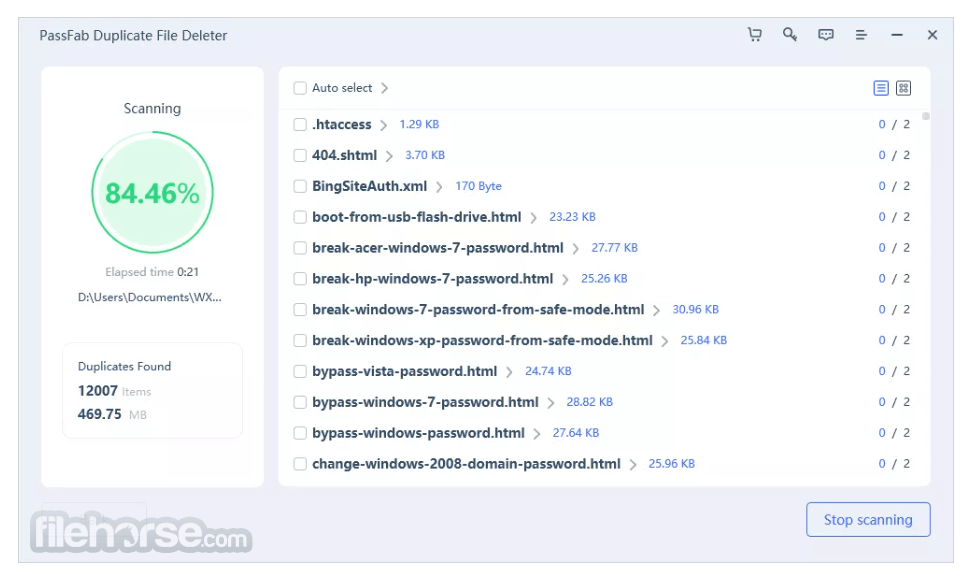Click the 30.96 KB size value
This screenshot has height=583, width=972.
(696, 309)
